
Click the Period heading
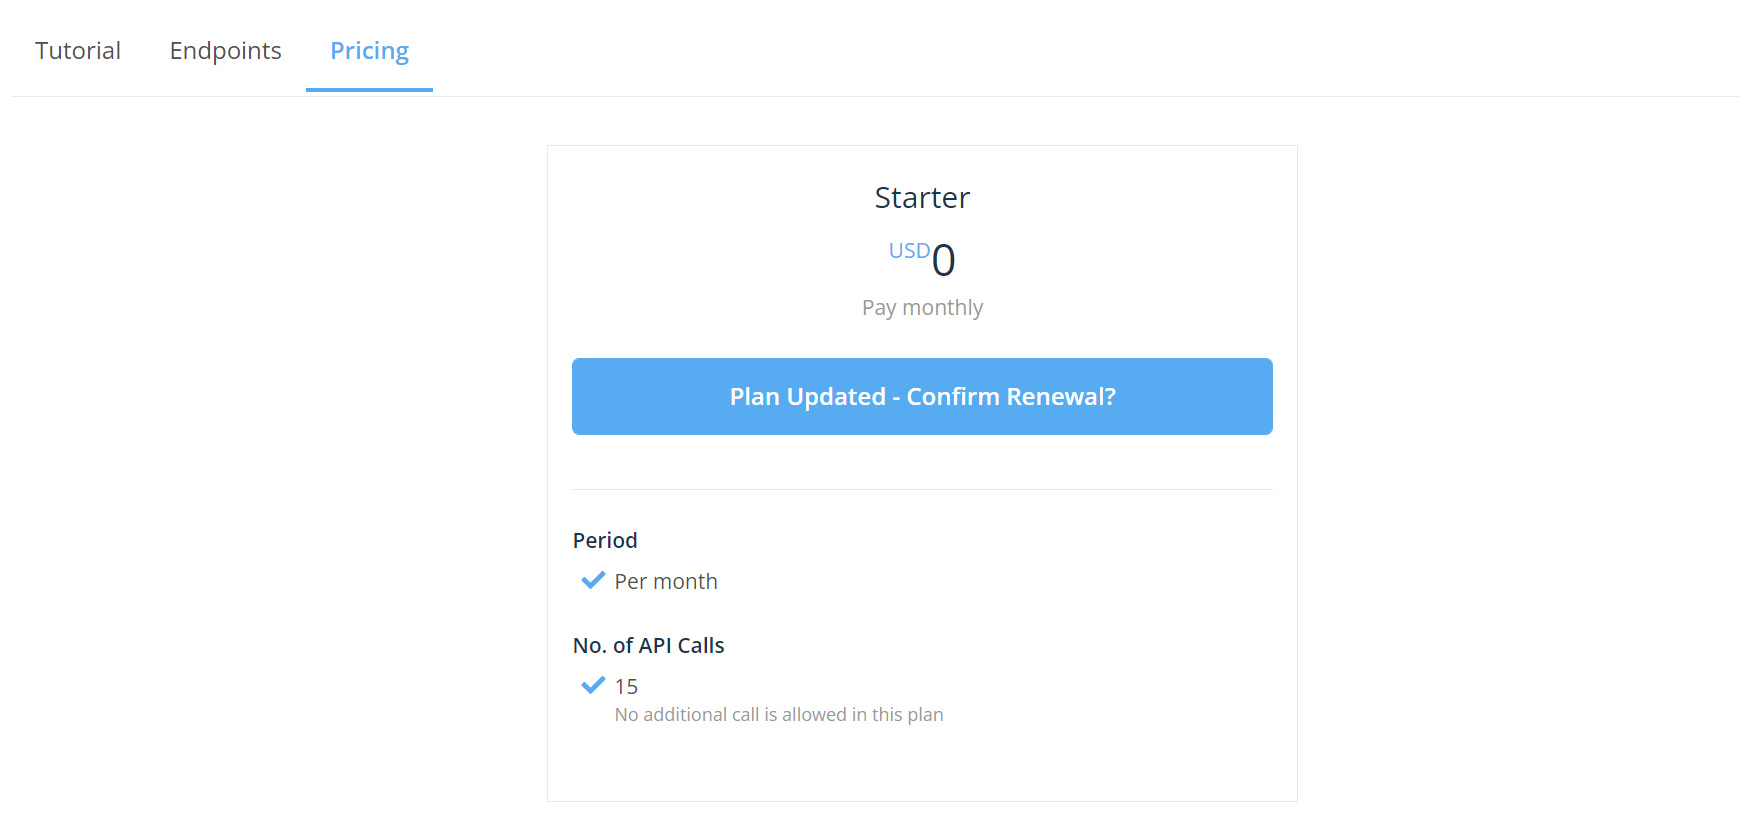[x=605, y=541]
